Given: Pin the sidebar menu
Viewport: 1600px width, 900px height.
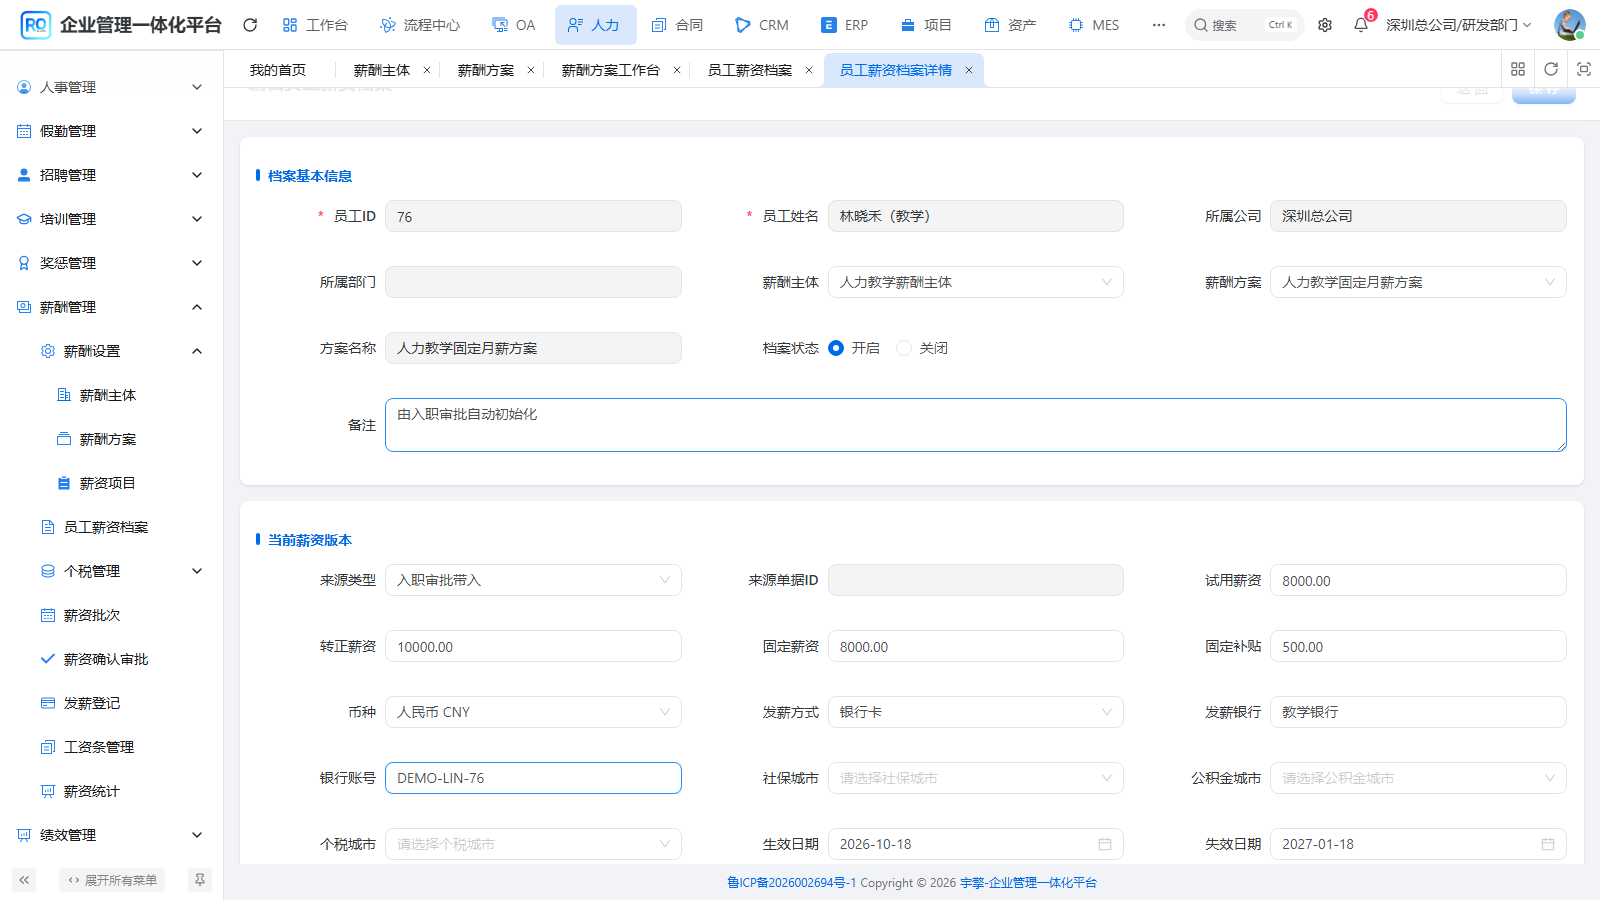Looking at the screenshot, I should pos(200,880).
